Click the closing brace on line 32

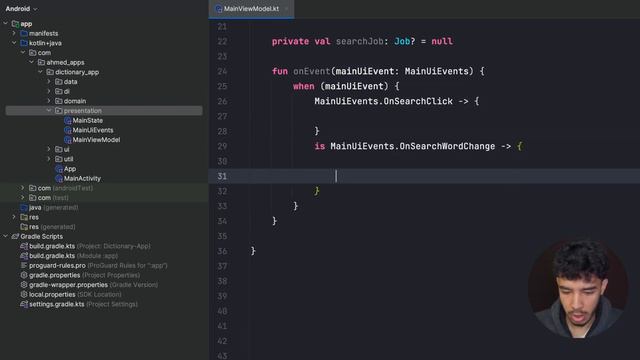[317, 191]
